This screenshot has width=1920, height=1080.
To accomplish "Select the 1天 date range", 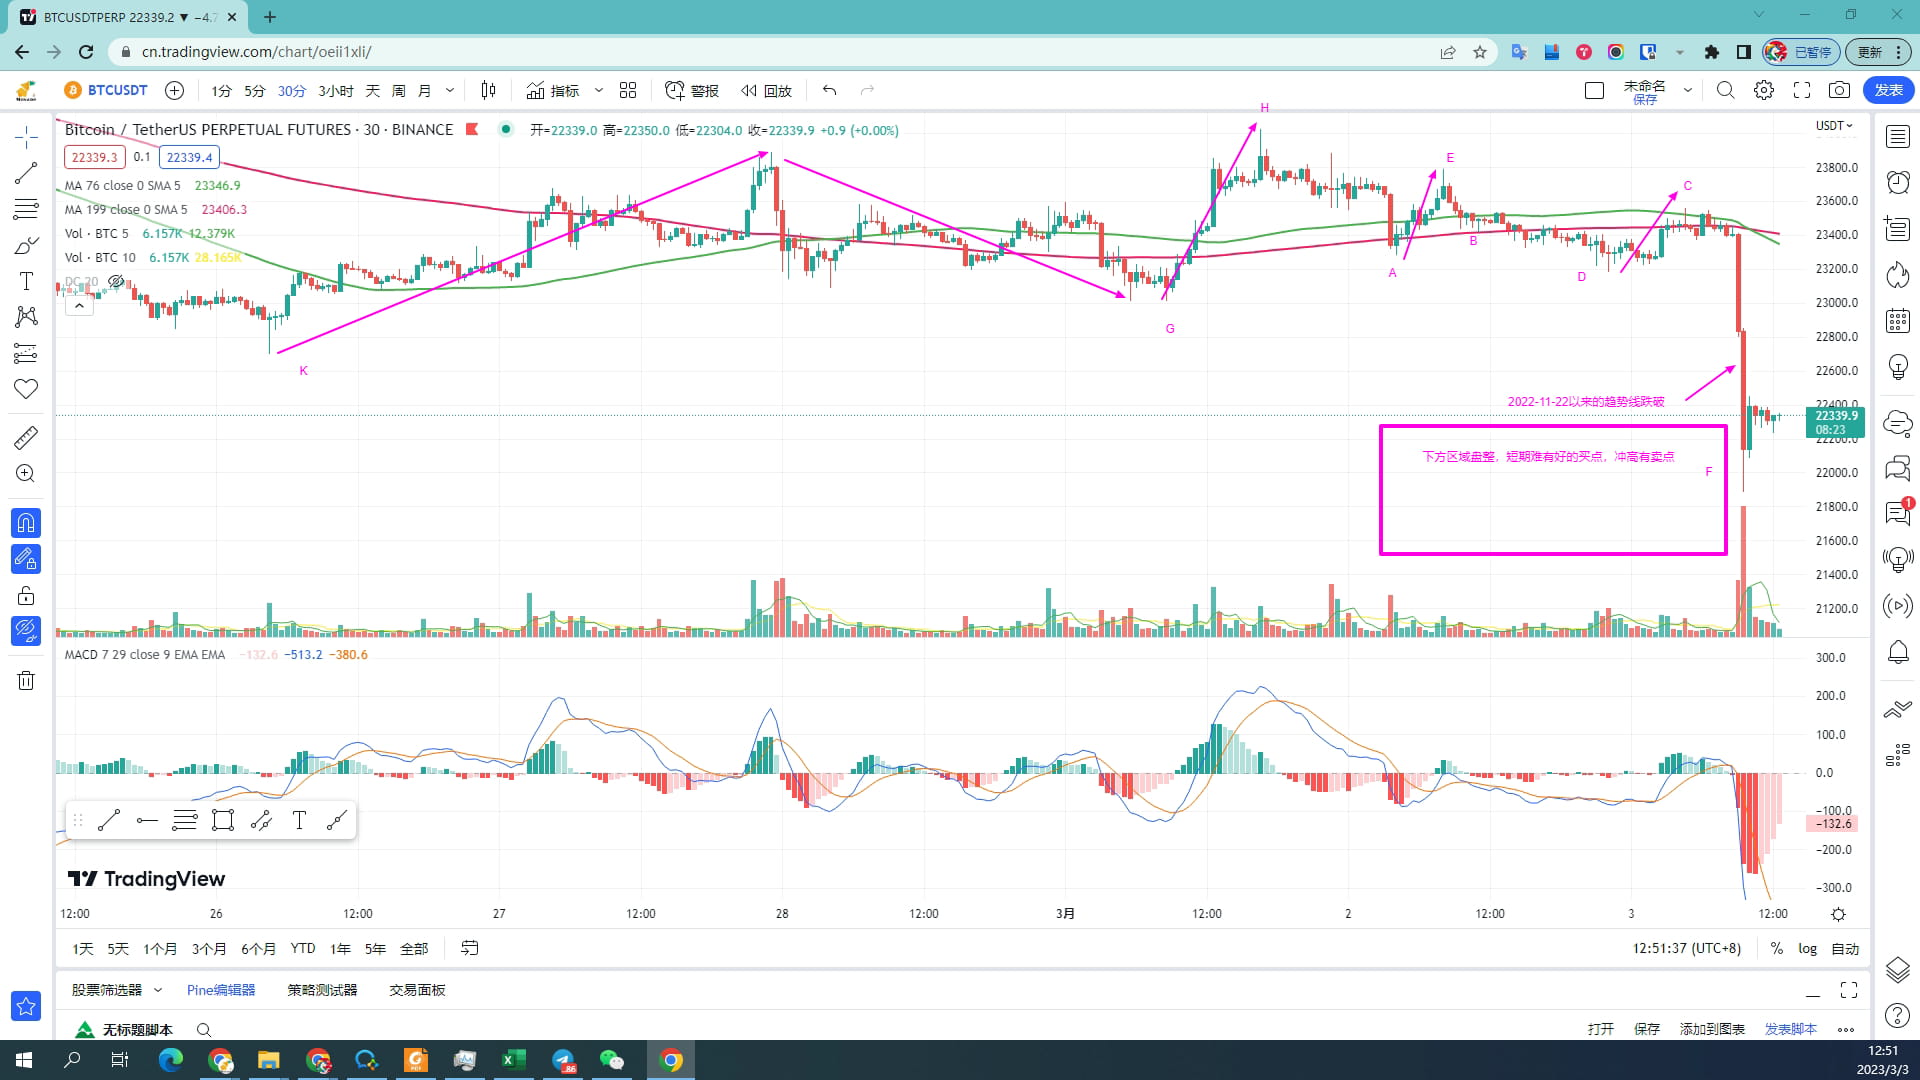I will pyautogui.click(x=83, y=949).
